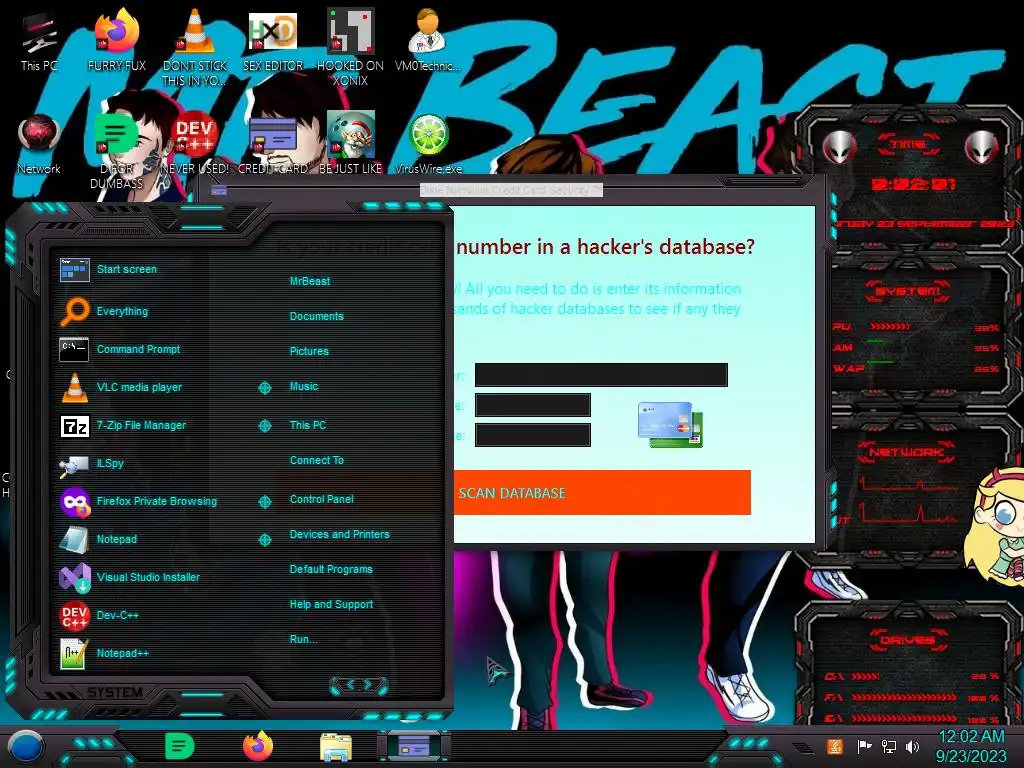The image size is (1024, 768).
Task: Open Firefox from the taskbar
Action: (x=258, y=746)
